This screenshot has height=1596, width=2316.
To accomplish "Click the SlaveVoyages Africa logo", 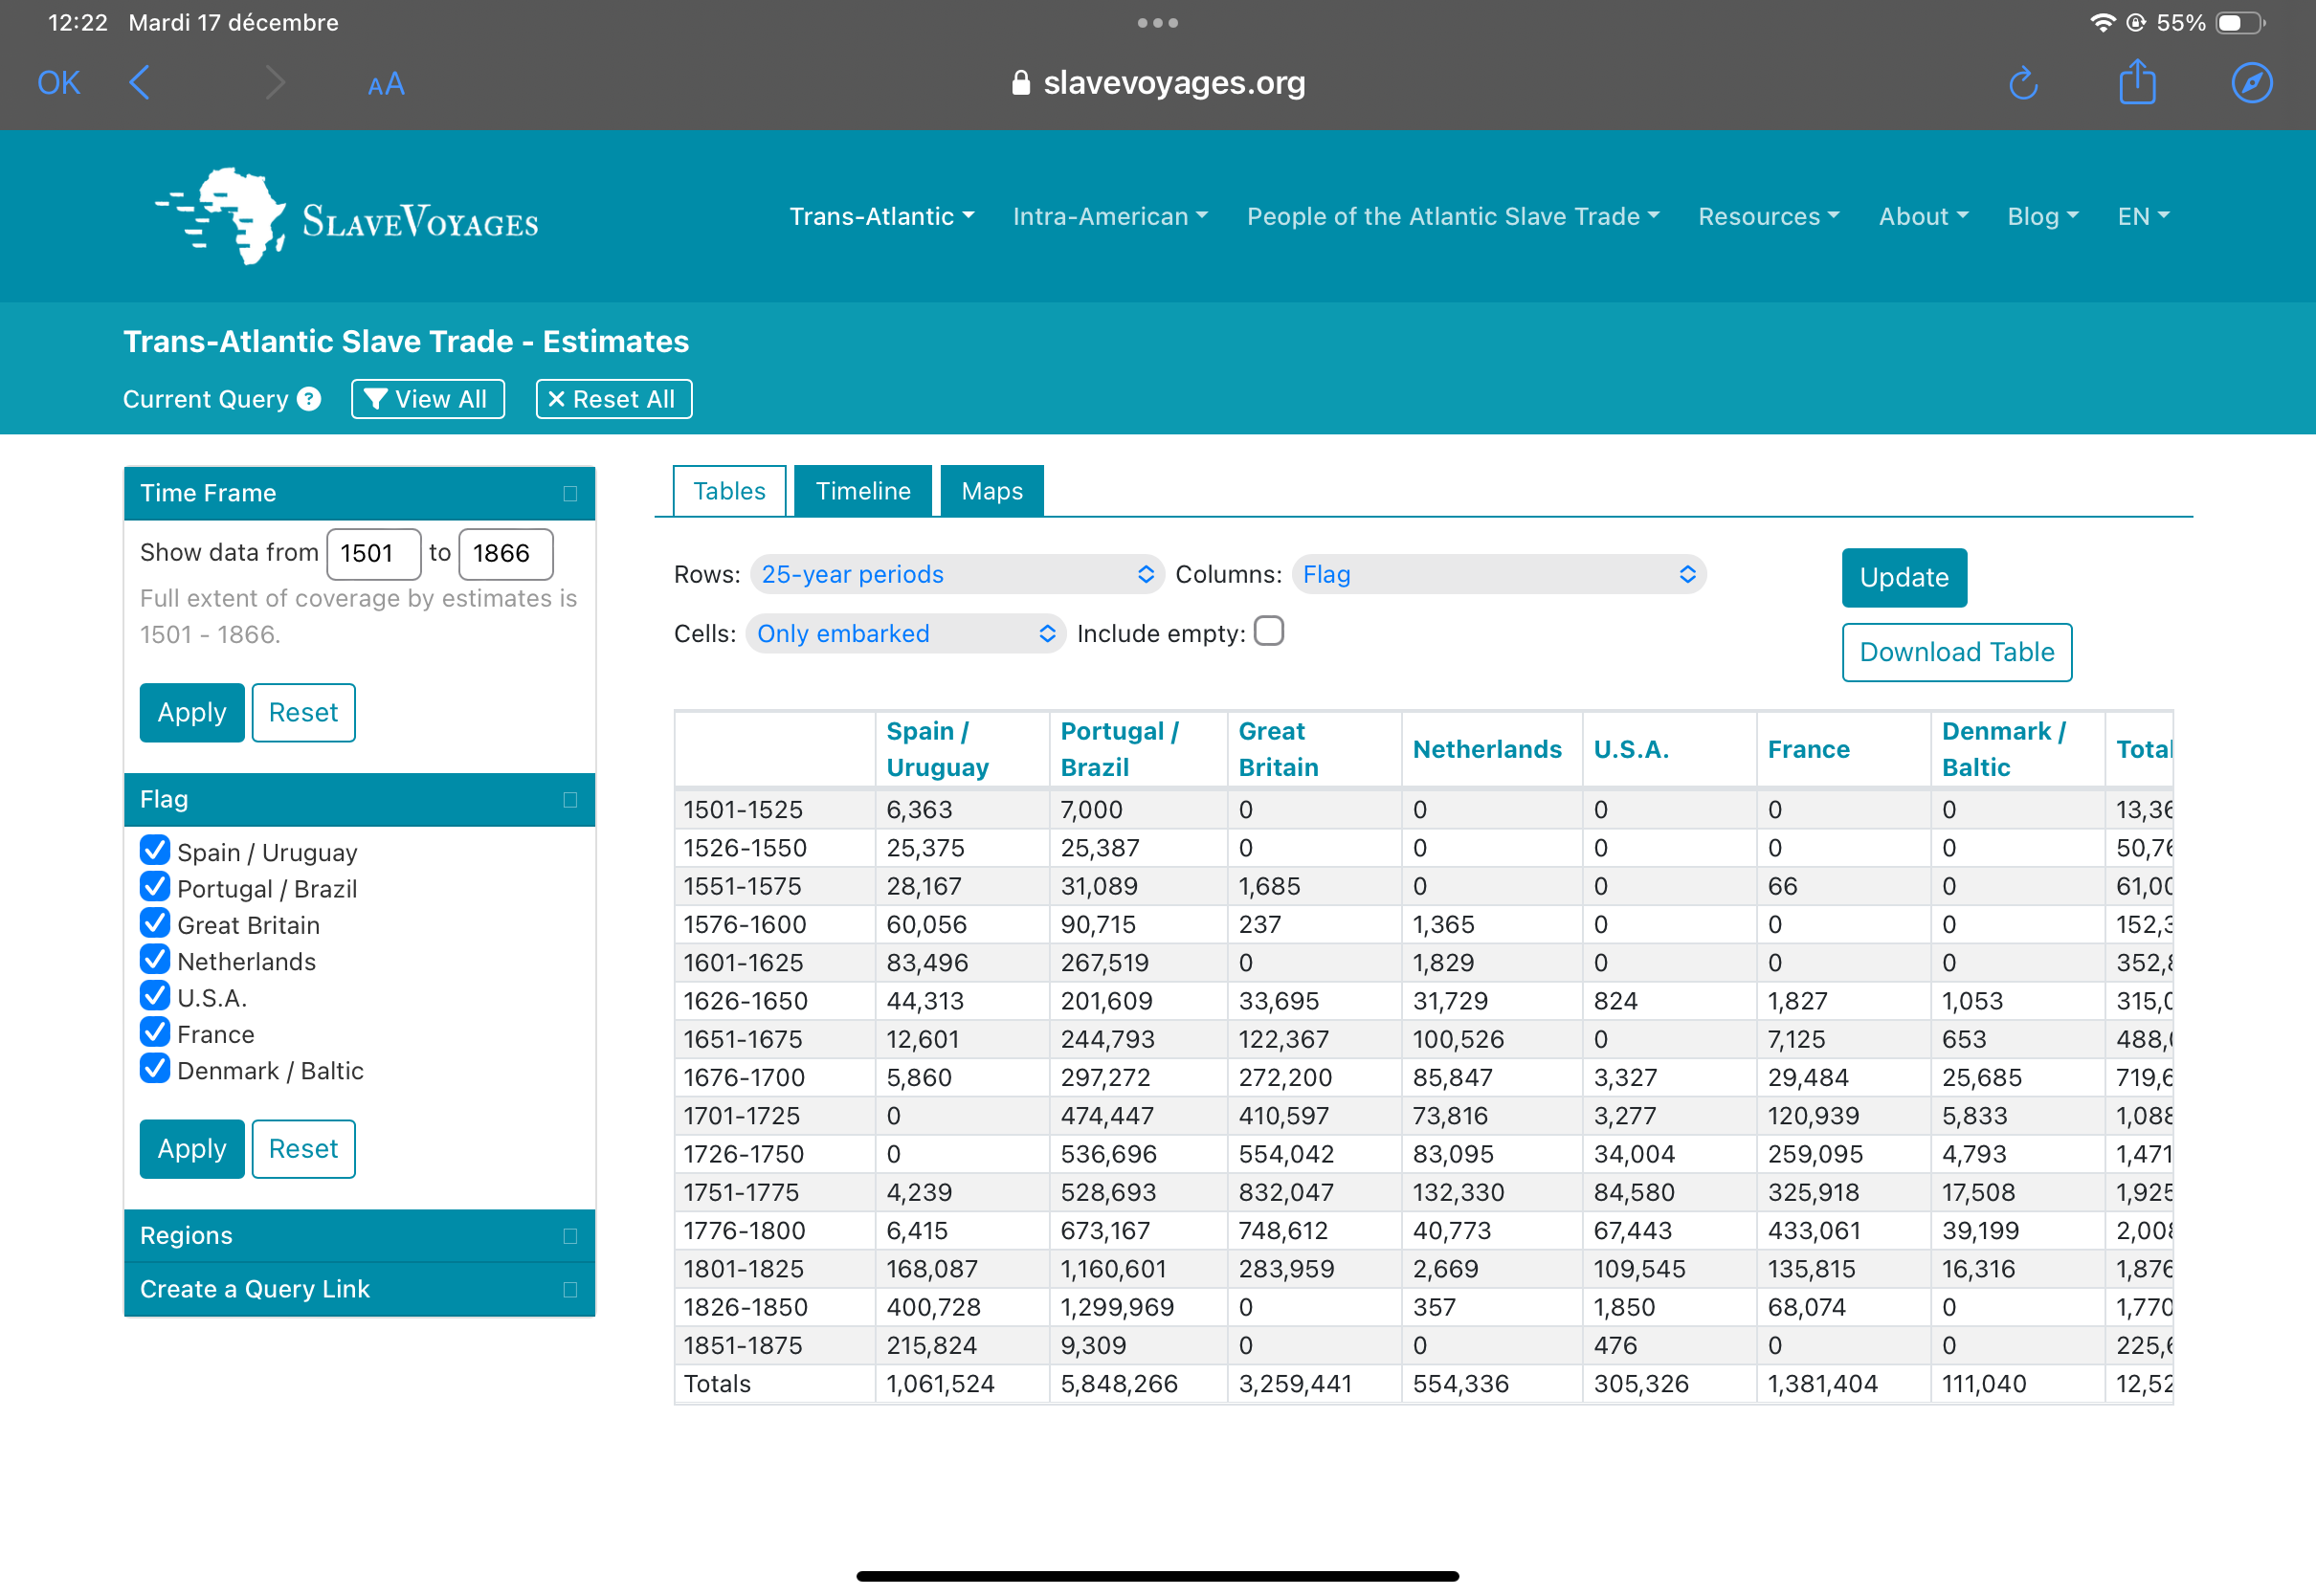I will point(346,216).
